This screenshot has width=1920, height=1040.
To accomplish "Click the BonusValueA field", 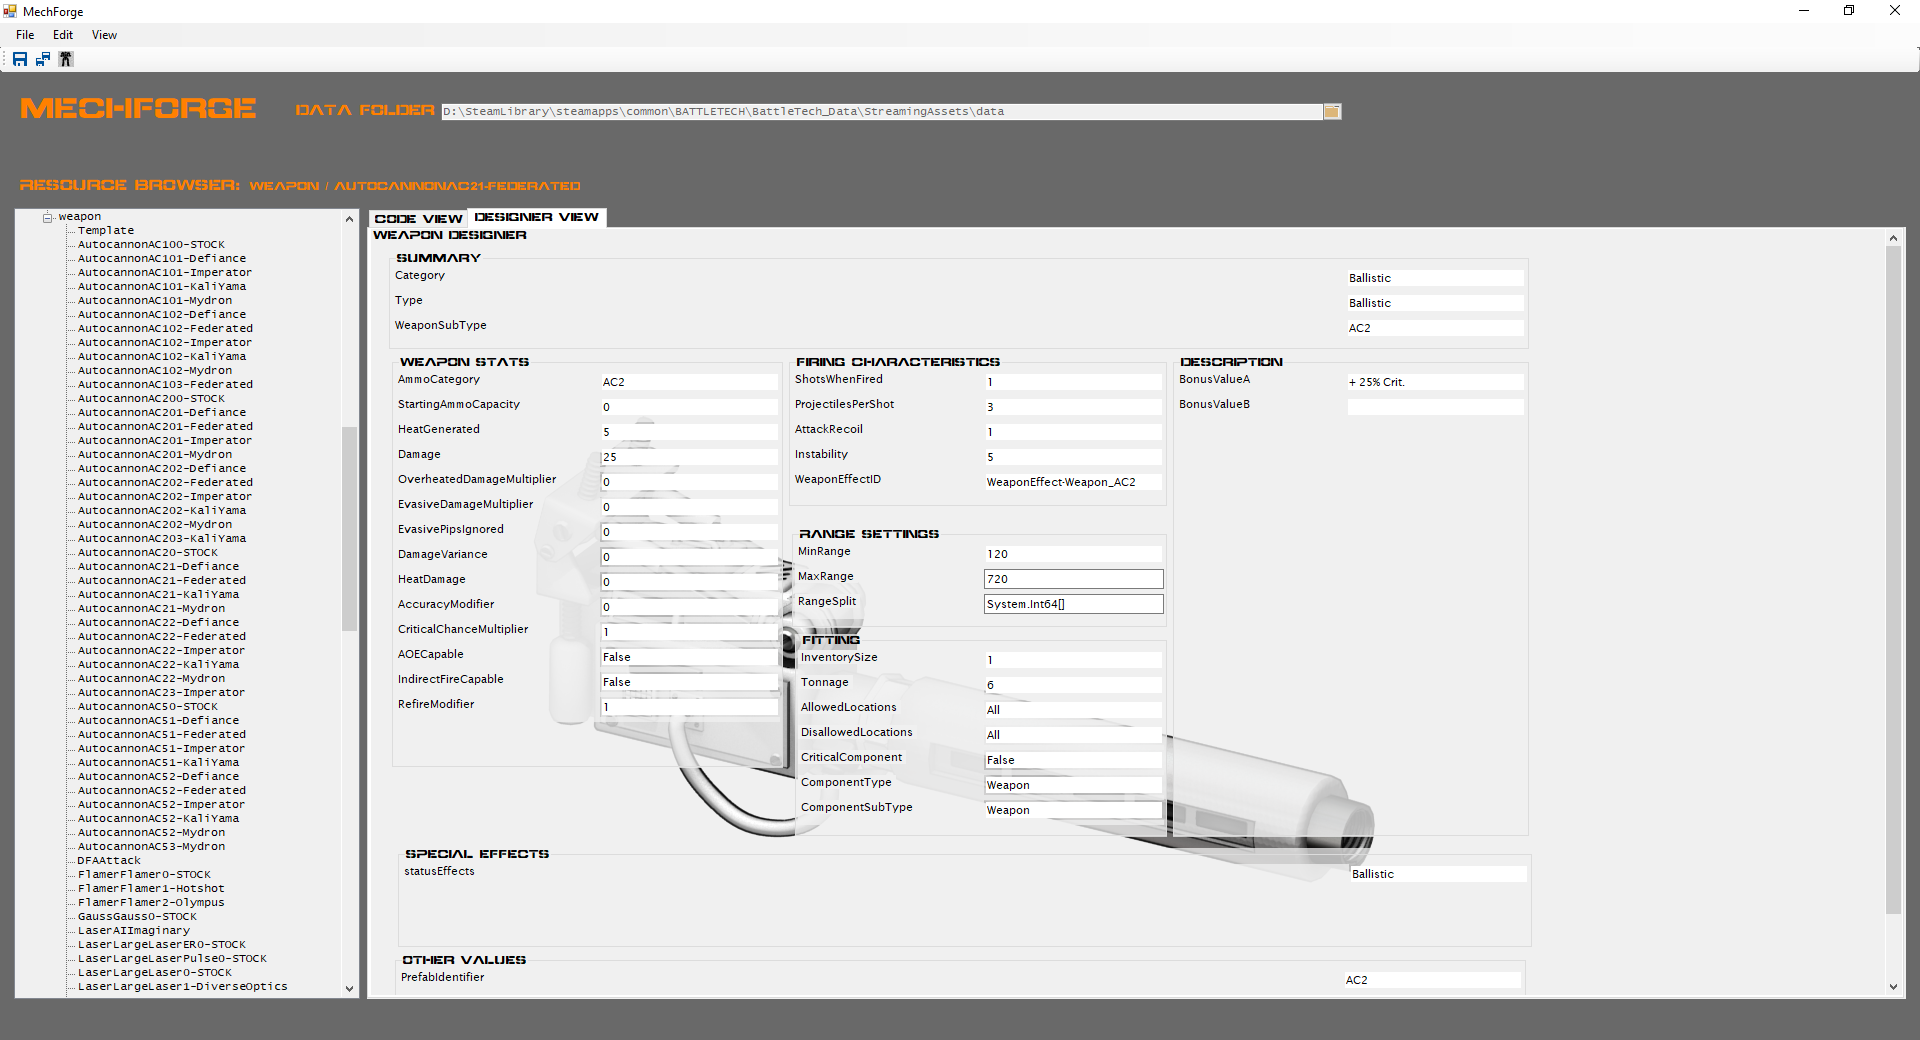I will [1435, 382].
